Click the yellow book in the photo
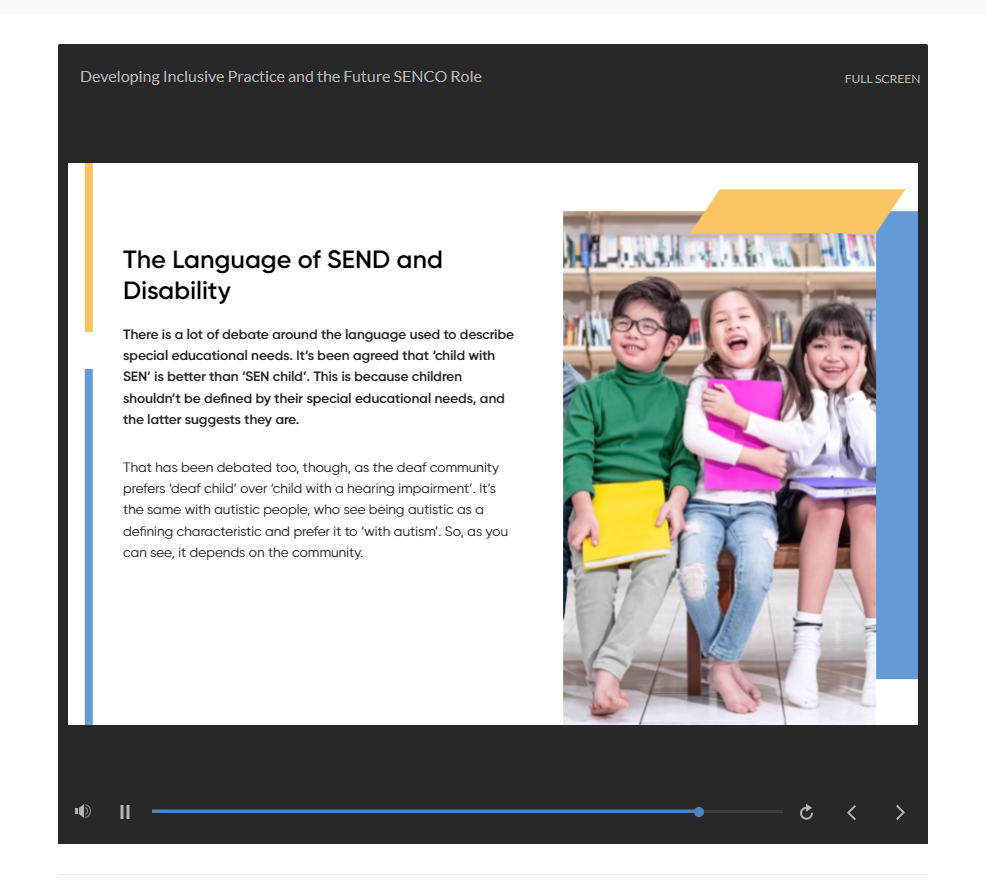 coord(626,524)
